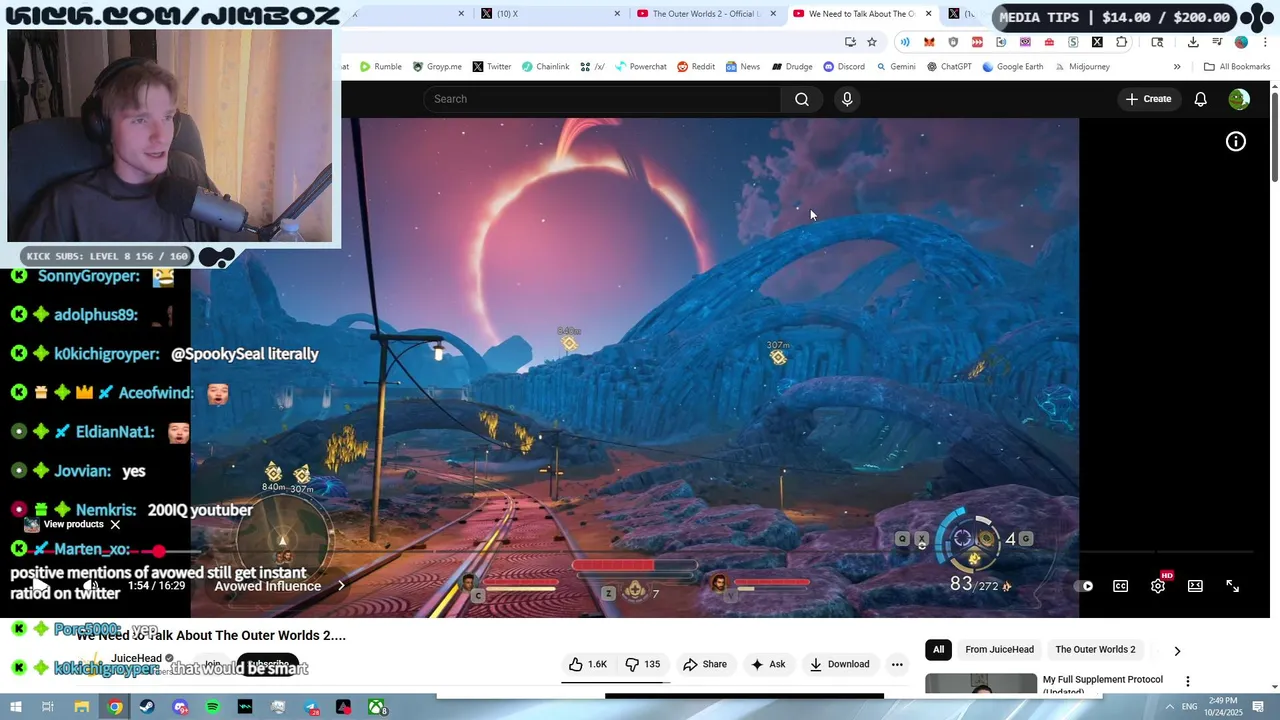This screenshot has height=720, width=1280.
Task: Open the Discord bookmark
Action: pos(843,67)
